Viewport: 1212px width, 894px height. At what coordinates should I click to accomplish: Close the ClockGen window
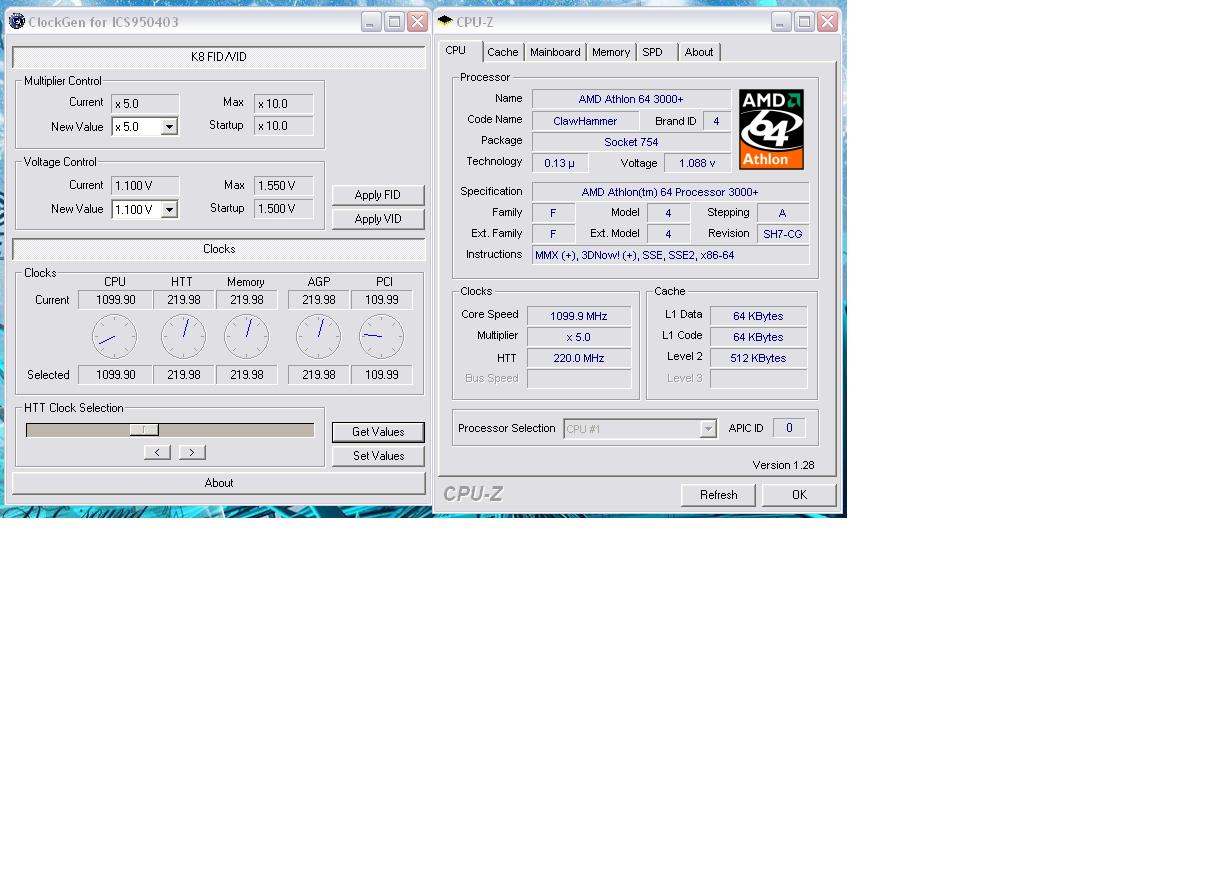click(417, 22)
